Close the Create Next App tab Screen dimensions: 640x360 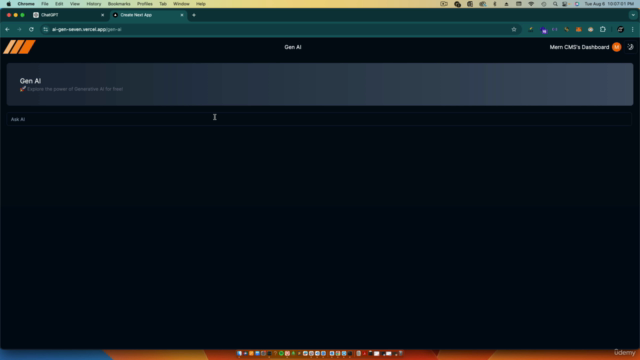click(x=182, y=15)
